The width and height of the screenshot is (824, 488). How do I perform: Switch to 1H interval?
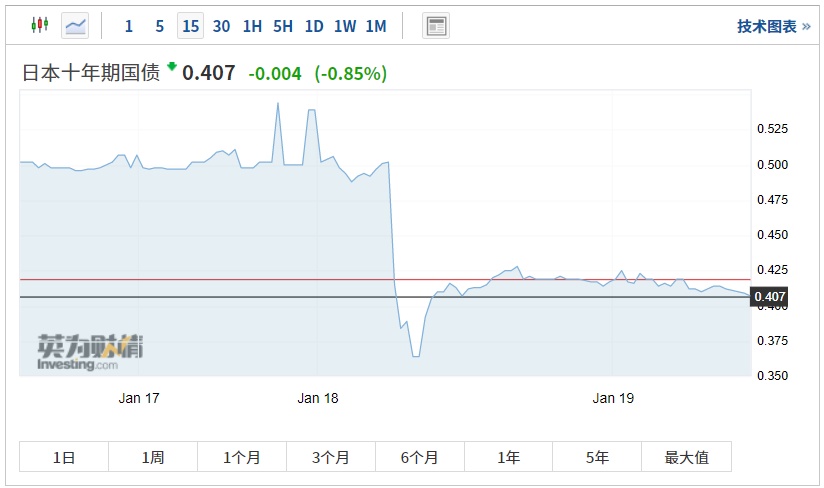pos(252,27)
